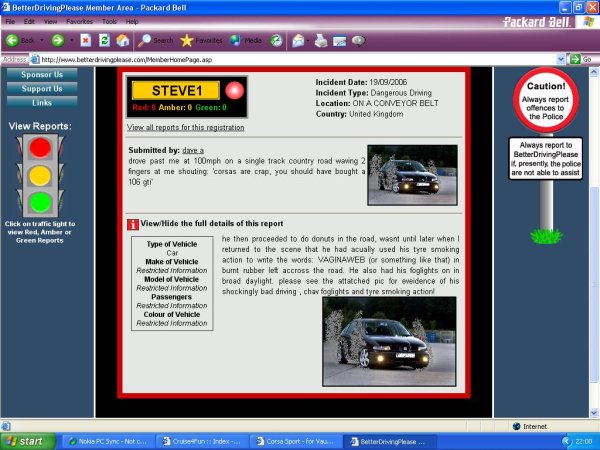This screenshot has height=450, width=600.
Task: Click the Print icon in toolbar
Action: tap(320, 40)
